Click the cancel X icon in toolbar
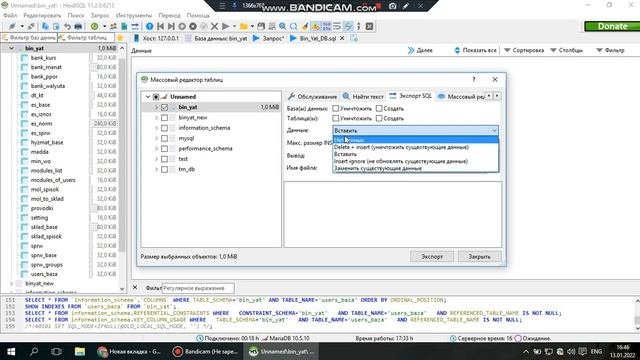This screenshot has height=360, width=640. pyautogui.click(x=214, y=26)
